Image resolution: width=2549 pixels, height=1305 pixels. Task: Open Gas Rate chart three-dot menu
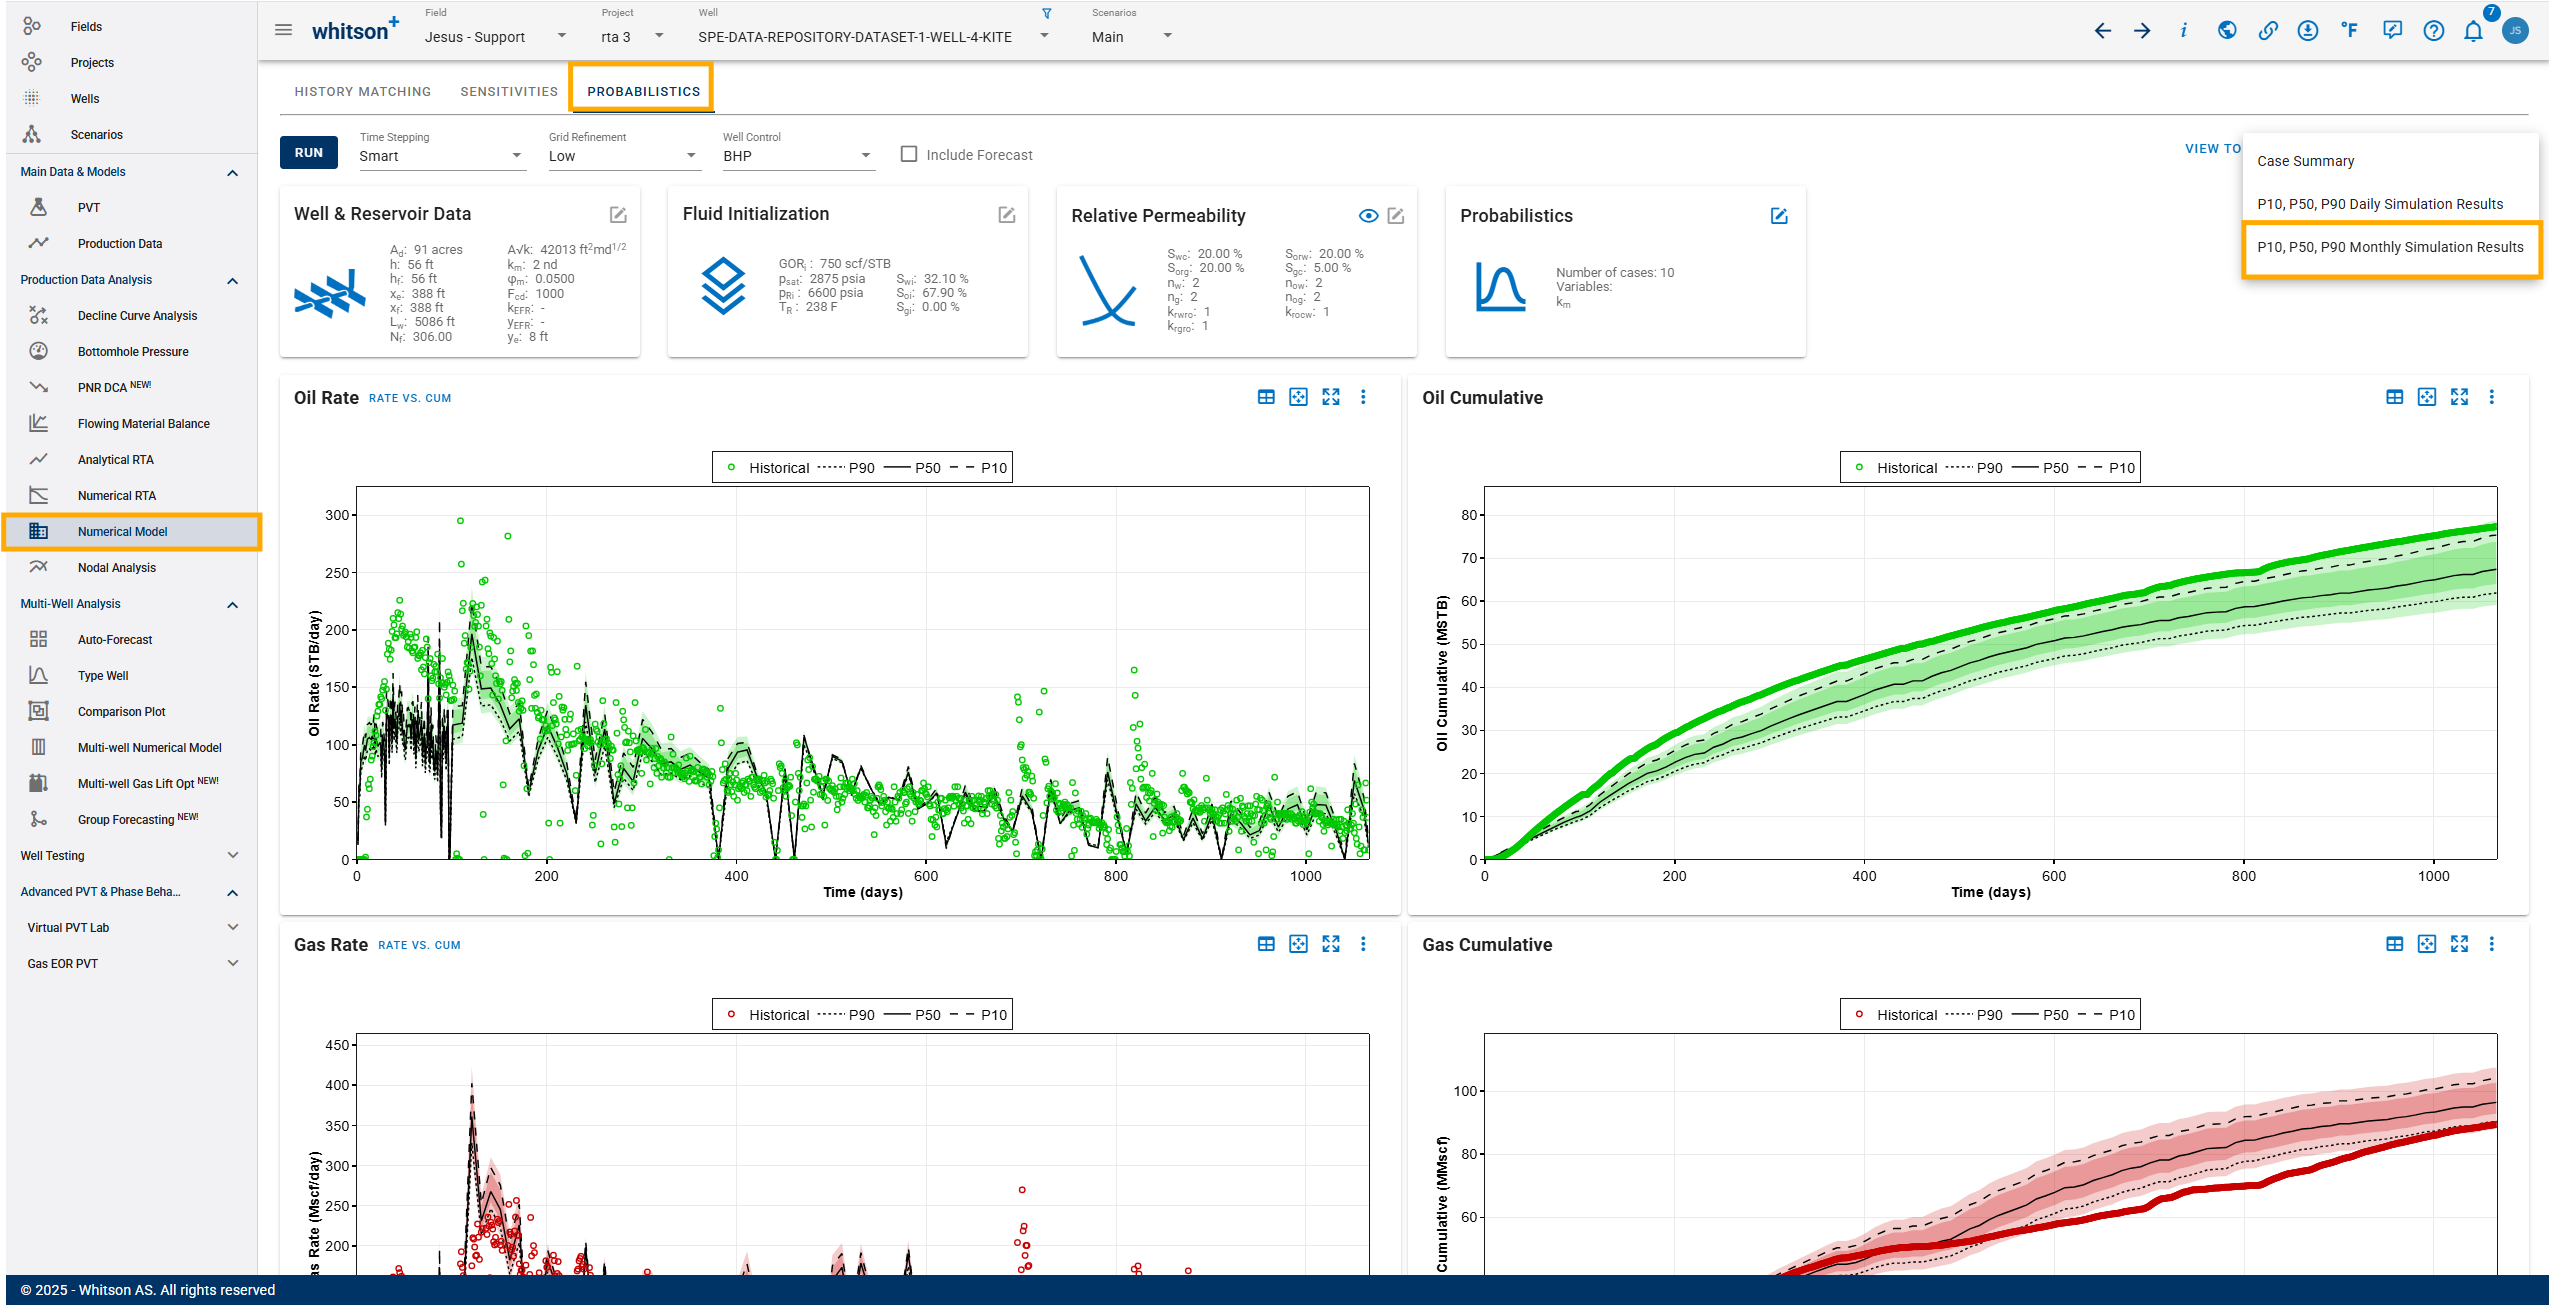tap(1363, 944)
